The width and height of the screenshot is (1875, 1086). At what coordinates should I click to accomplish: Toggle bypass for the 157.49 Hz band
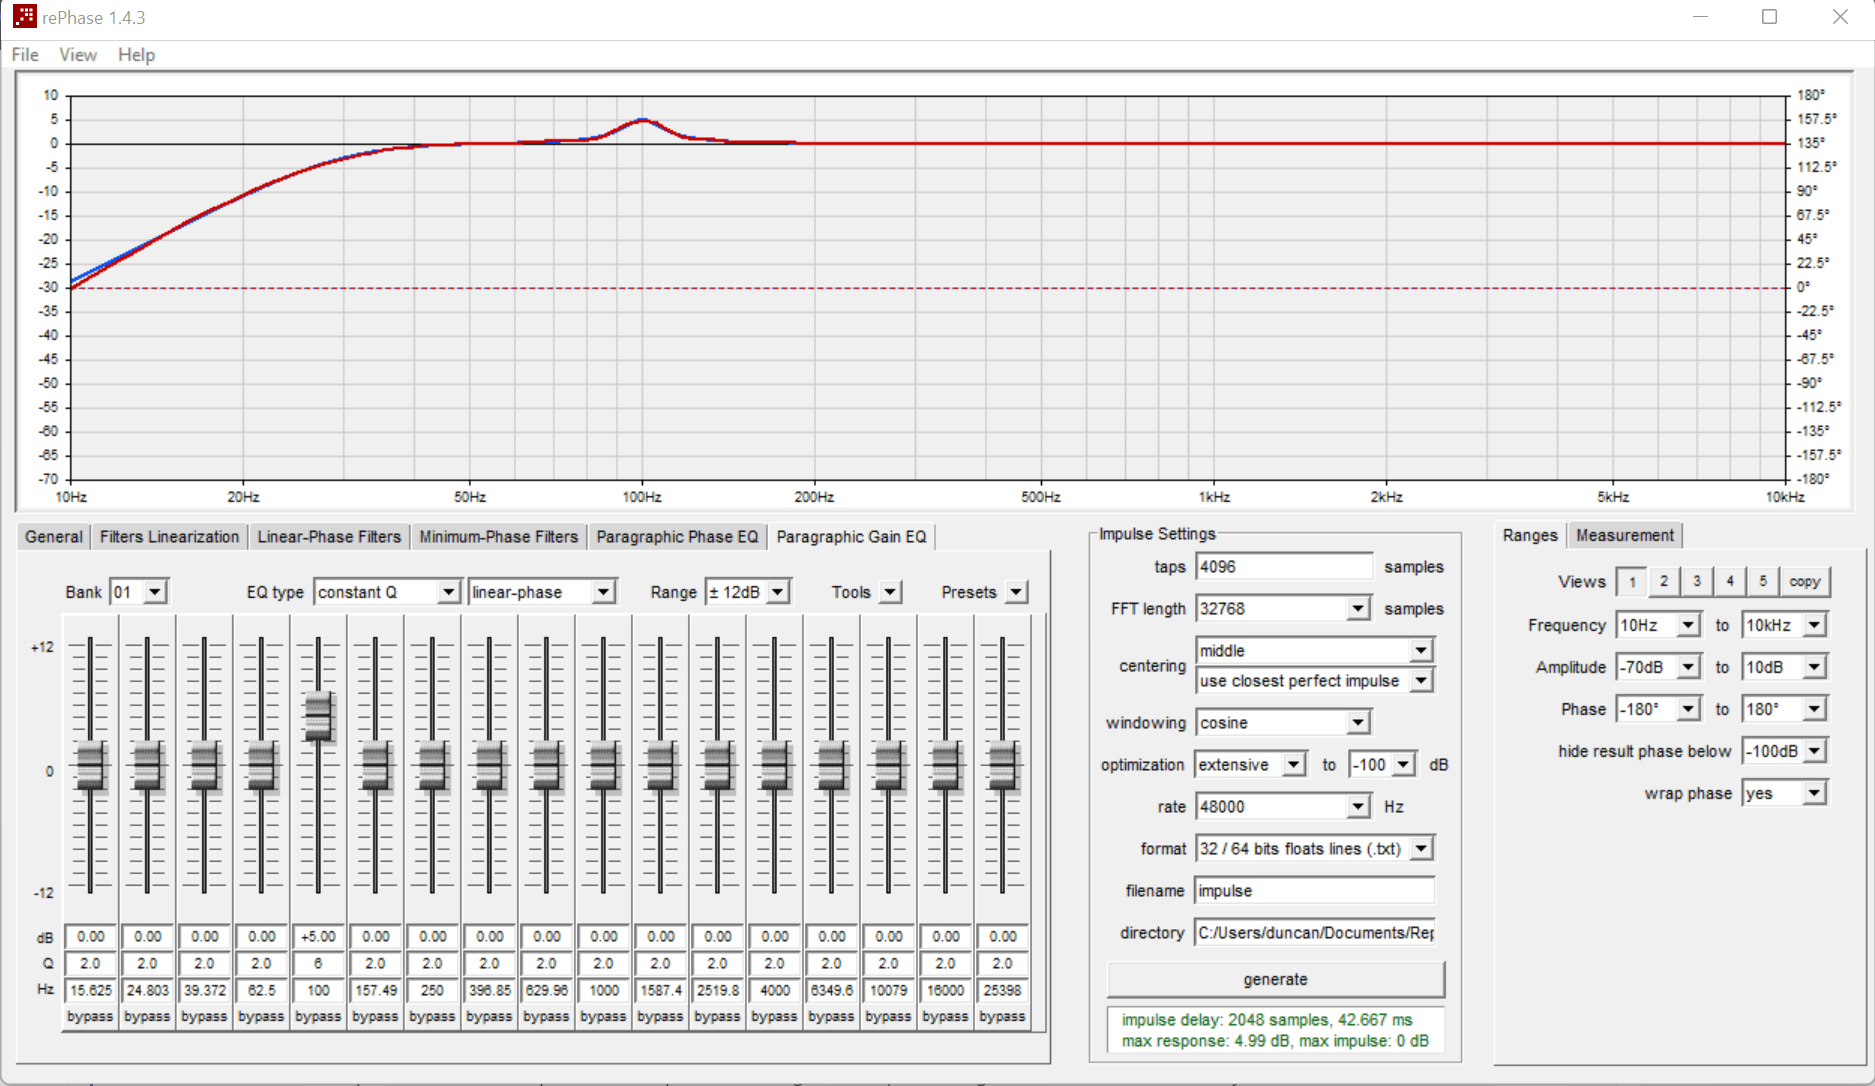(375, 1016)
